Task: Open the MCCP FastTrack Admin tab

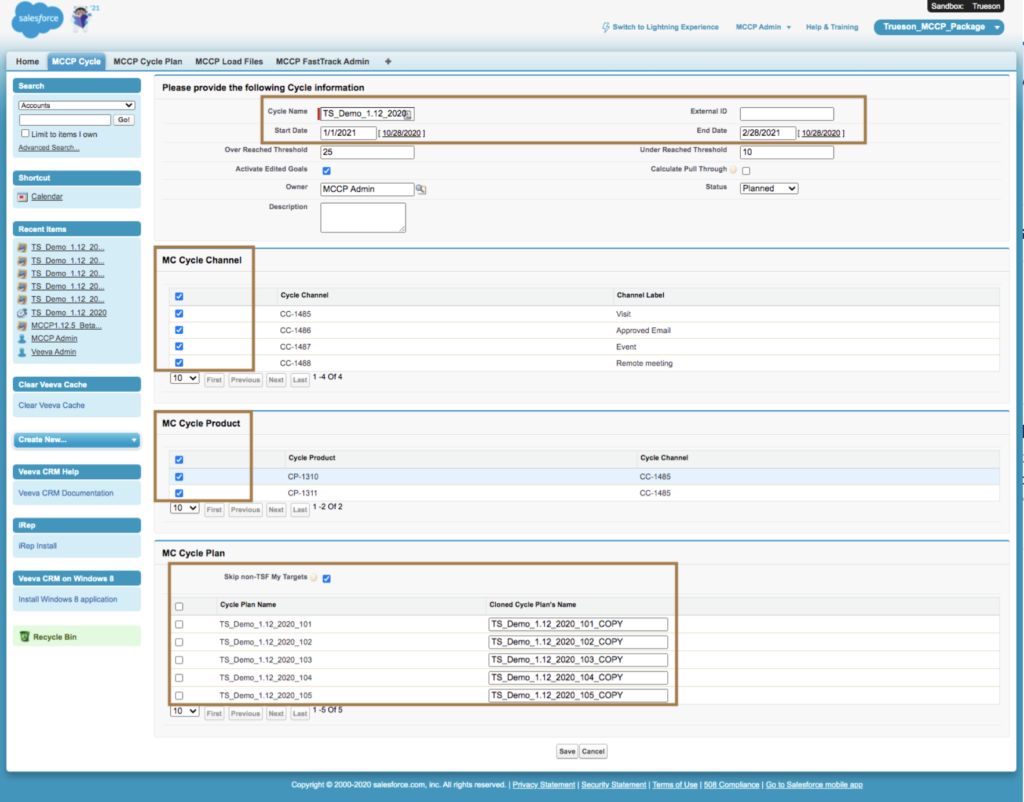Action: point(322,61)
